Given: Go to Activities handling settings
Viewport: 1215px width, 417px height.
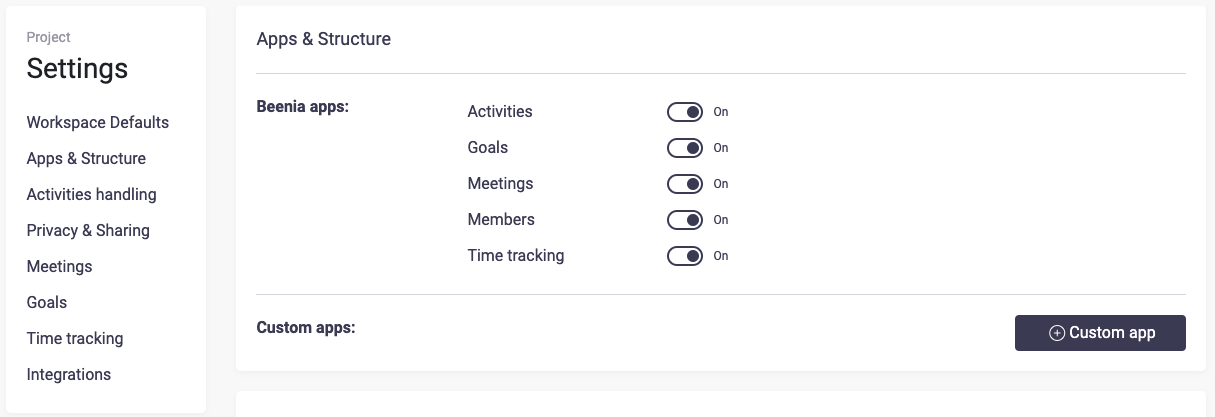Looking at the screenshot, I should click(91, 195).
